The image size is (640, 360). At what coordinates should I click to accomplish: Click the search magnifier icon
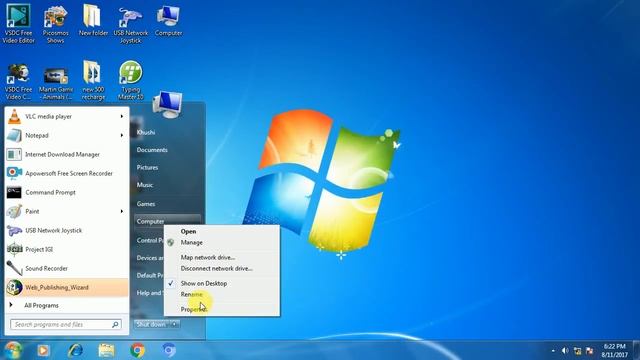click(116, 324)
